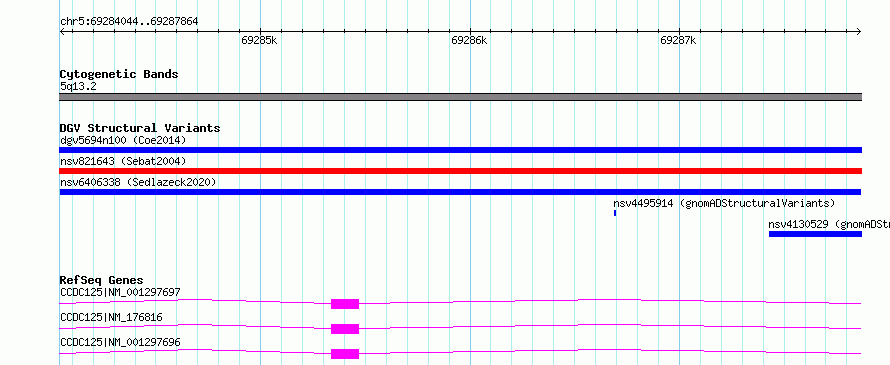Select the CCDC125|NM_176816 exon block

coord(345,329)
